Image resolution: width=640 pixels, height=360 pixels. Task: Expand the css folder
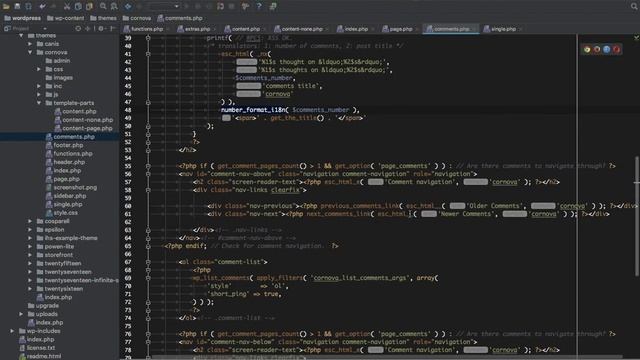pyautogui.click(x=39, y=69)
